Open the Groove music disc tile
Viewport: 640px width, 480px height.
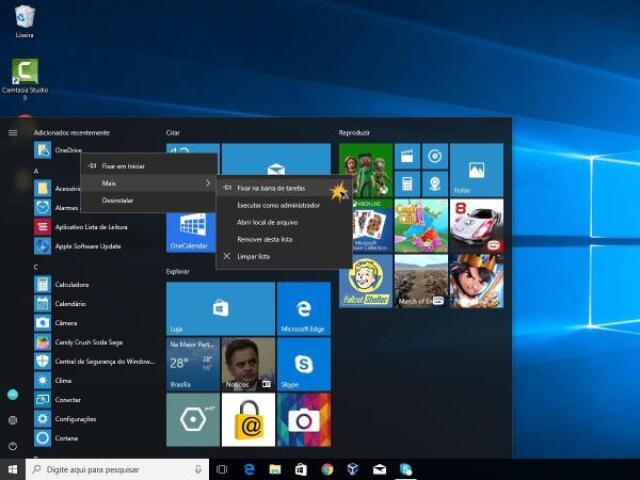click(435, 156)
